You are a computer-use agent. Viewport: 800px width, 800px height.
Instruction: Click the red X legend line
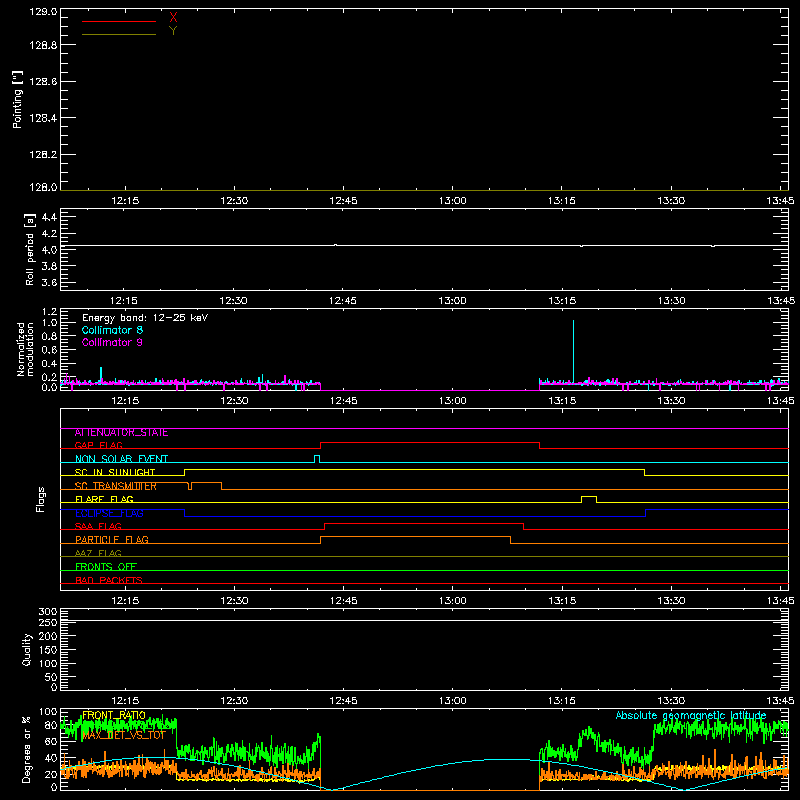point(119,21)
